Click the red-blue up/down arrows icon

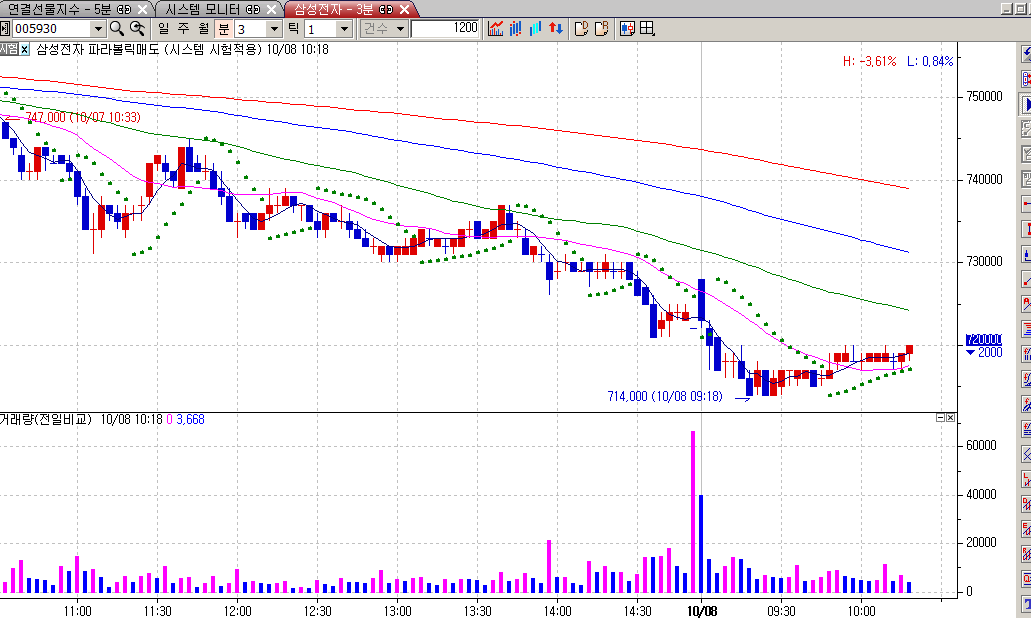554,28
